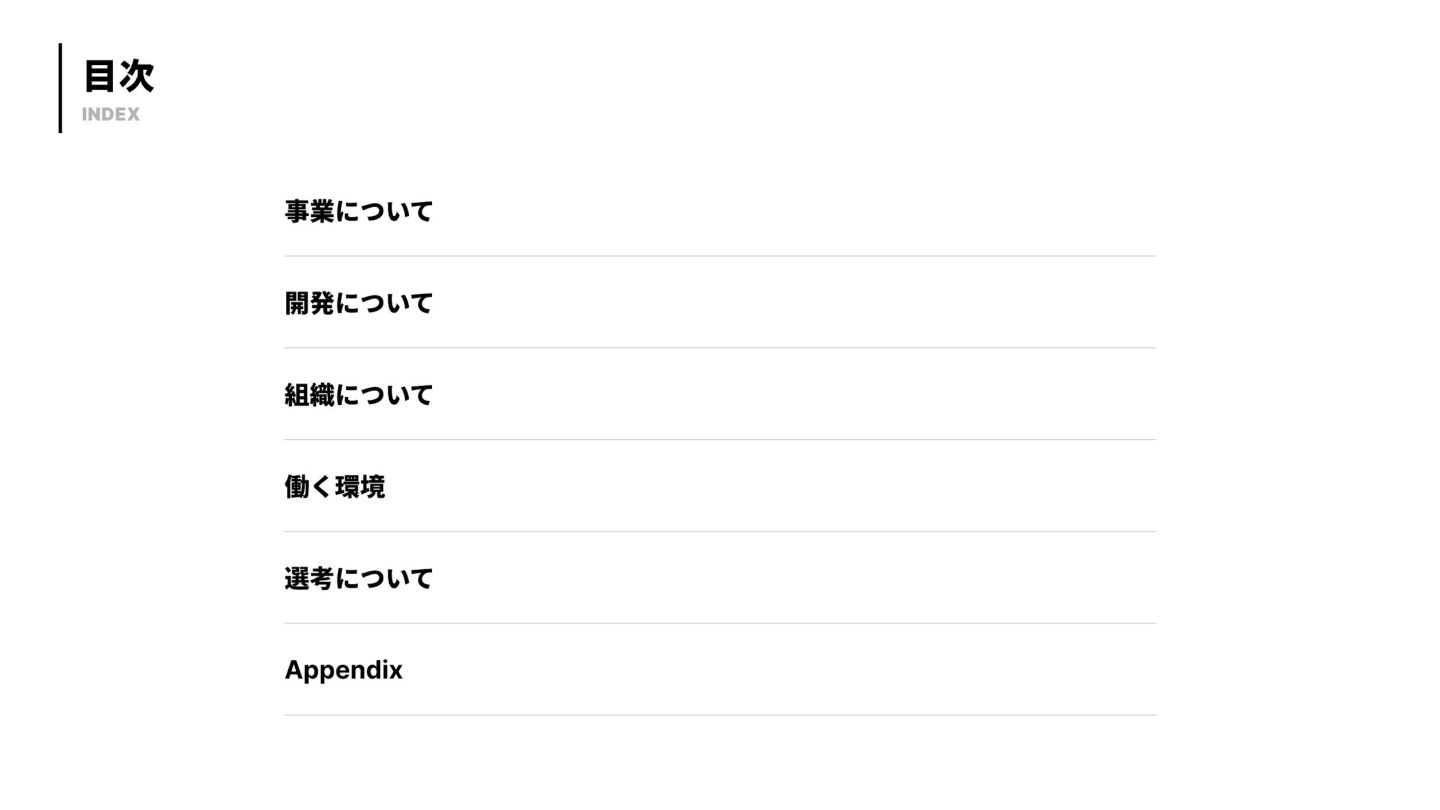Click the kanji 選考 in the fifth entry
1440x810 pixels.
tap(309, 579)
